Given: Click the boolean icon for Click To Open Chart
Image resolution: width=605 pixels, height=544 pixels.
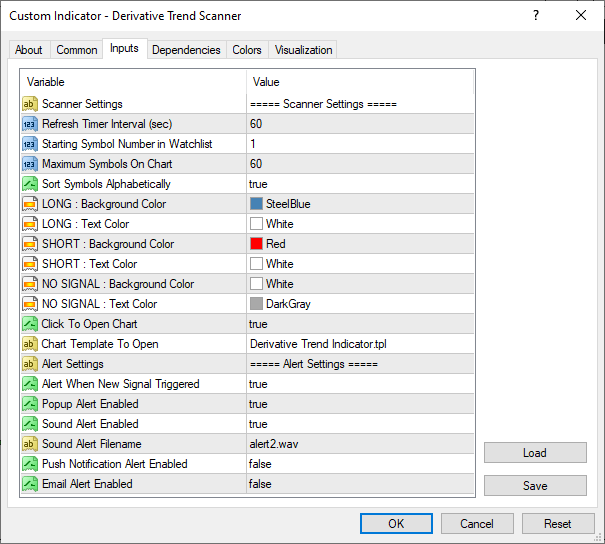Looking at the screenshot, I should pos(30,324).
